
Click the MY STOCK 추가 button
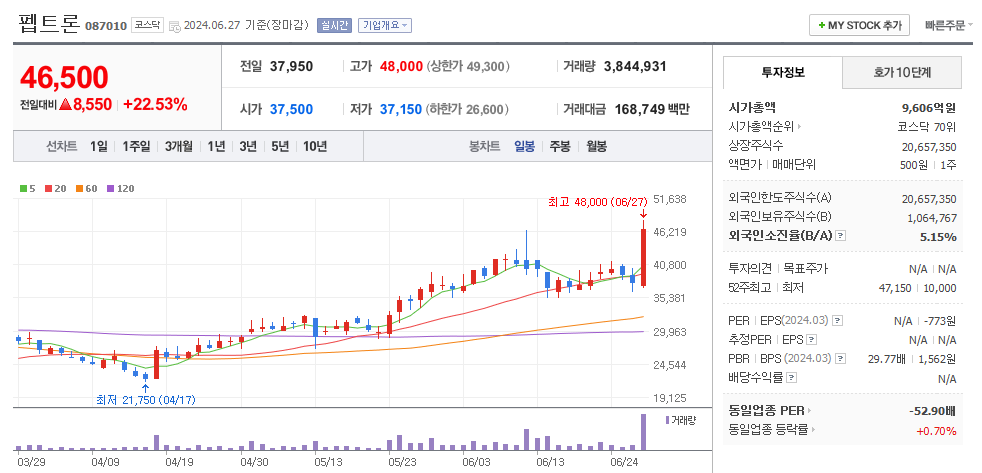coord(859,26)
